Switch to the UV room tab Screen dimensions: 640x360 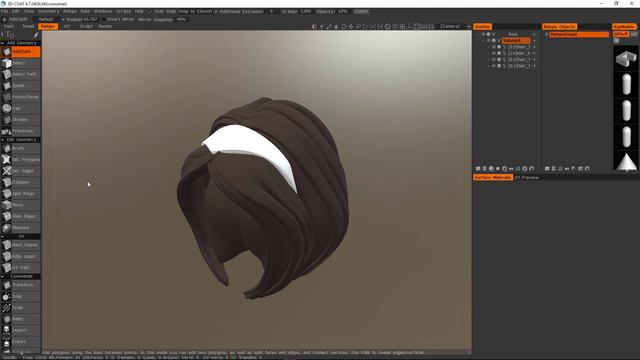click(x=67, y=26)
